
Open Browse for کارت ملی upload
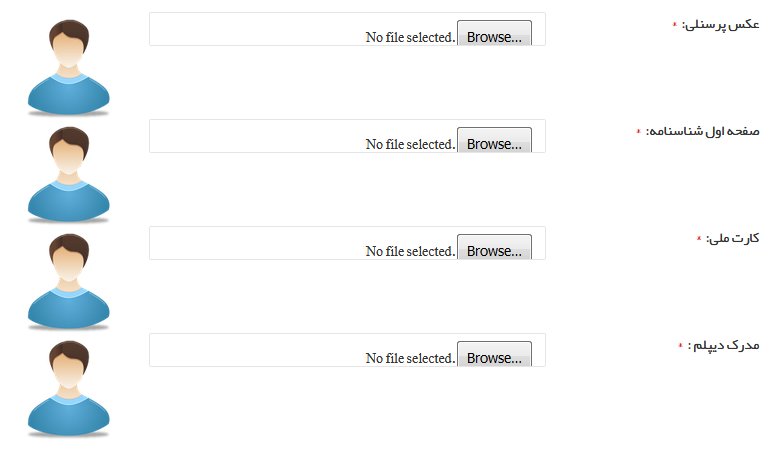[494, 247]
